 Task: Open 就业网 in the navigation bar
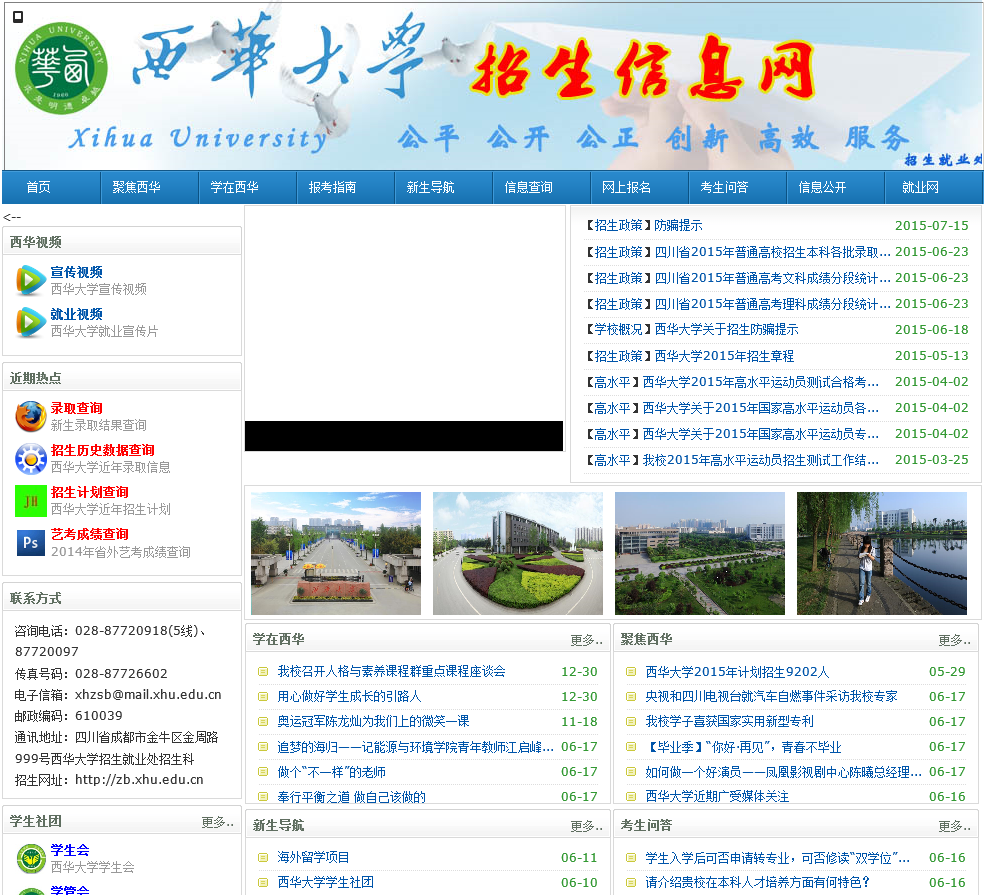(x=920, y=187)
